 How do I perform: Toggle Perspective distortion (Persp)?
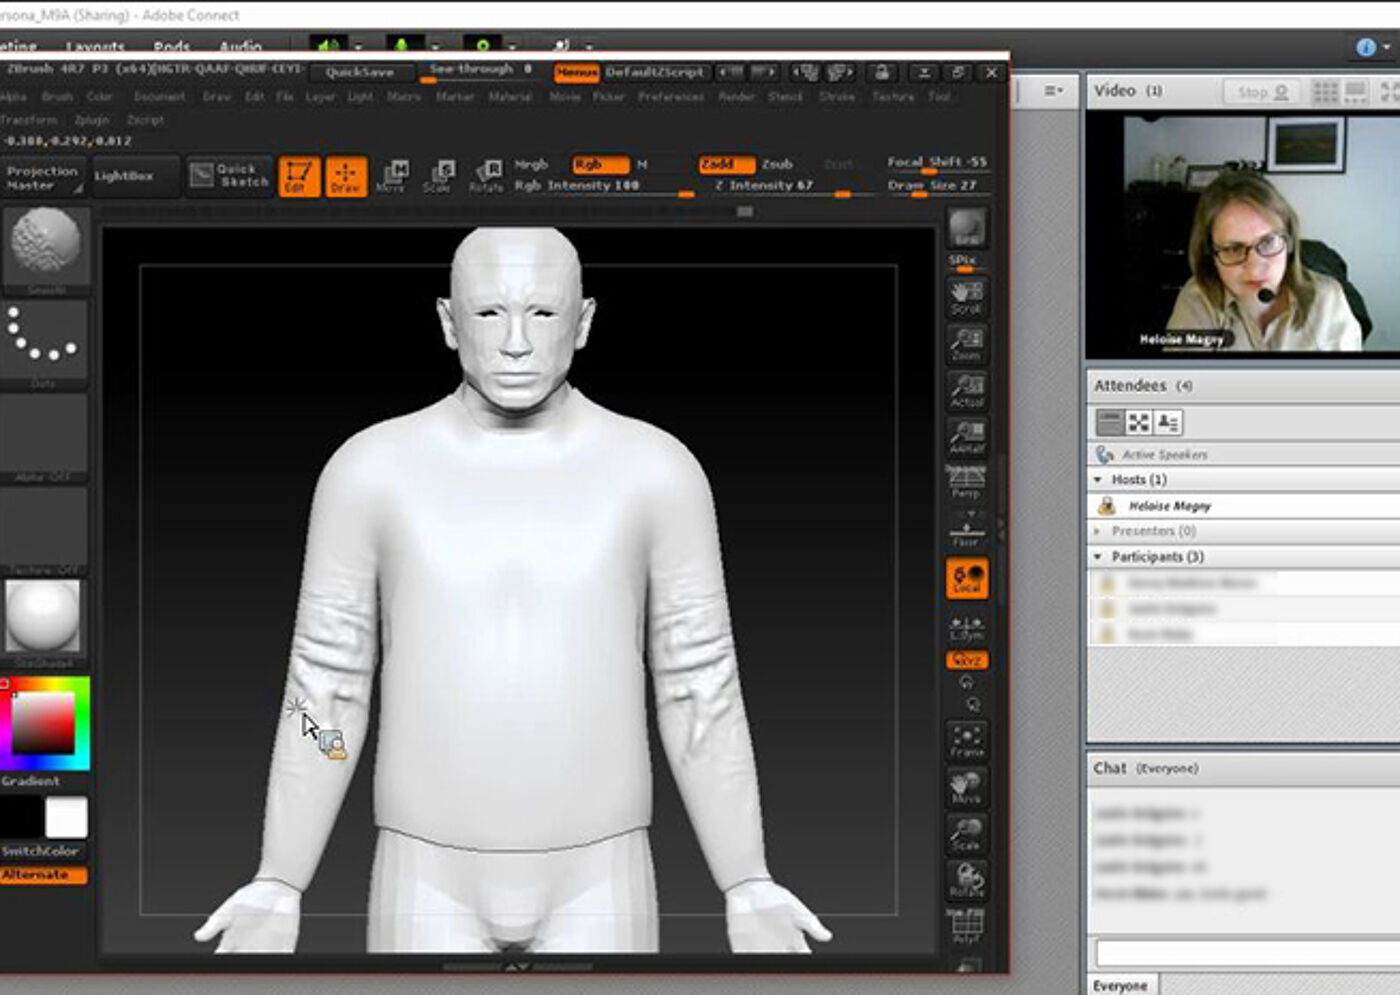tap(966, 480)
